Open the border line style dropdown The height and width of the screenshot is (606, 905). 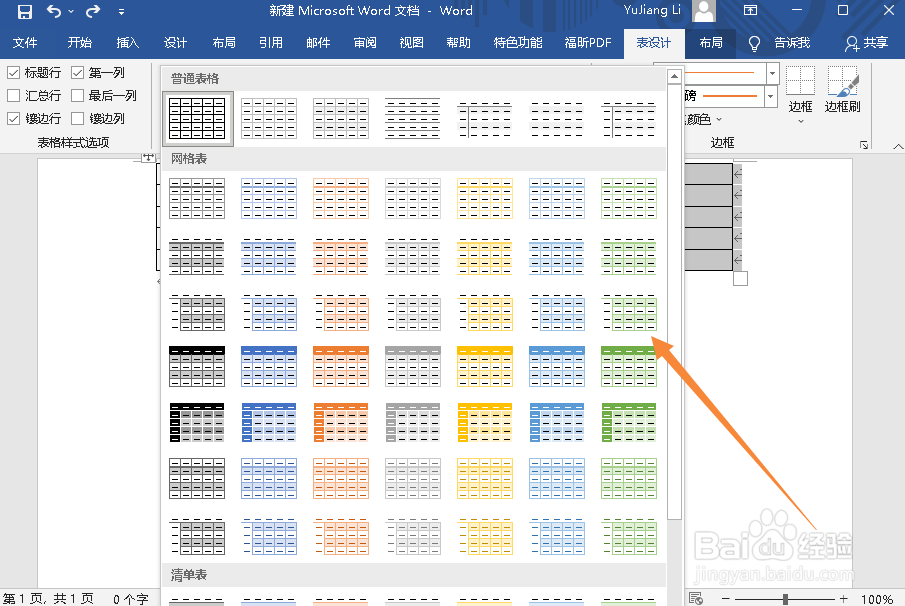[x=773, y=73]
